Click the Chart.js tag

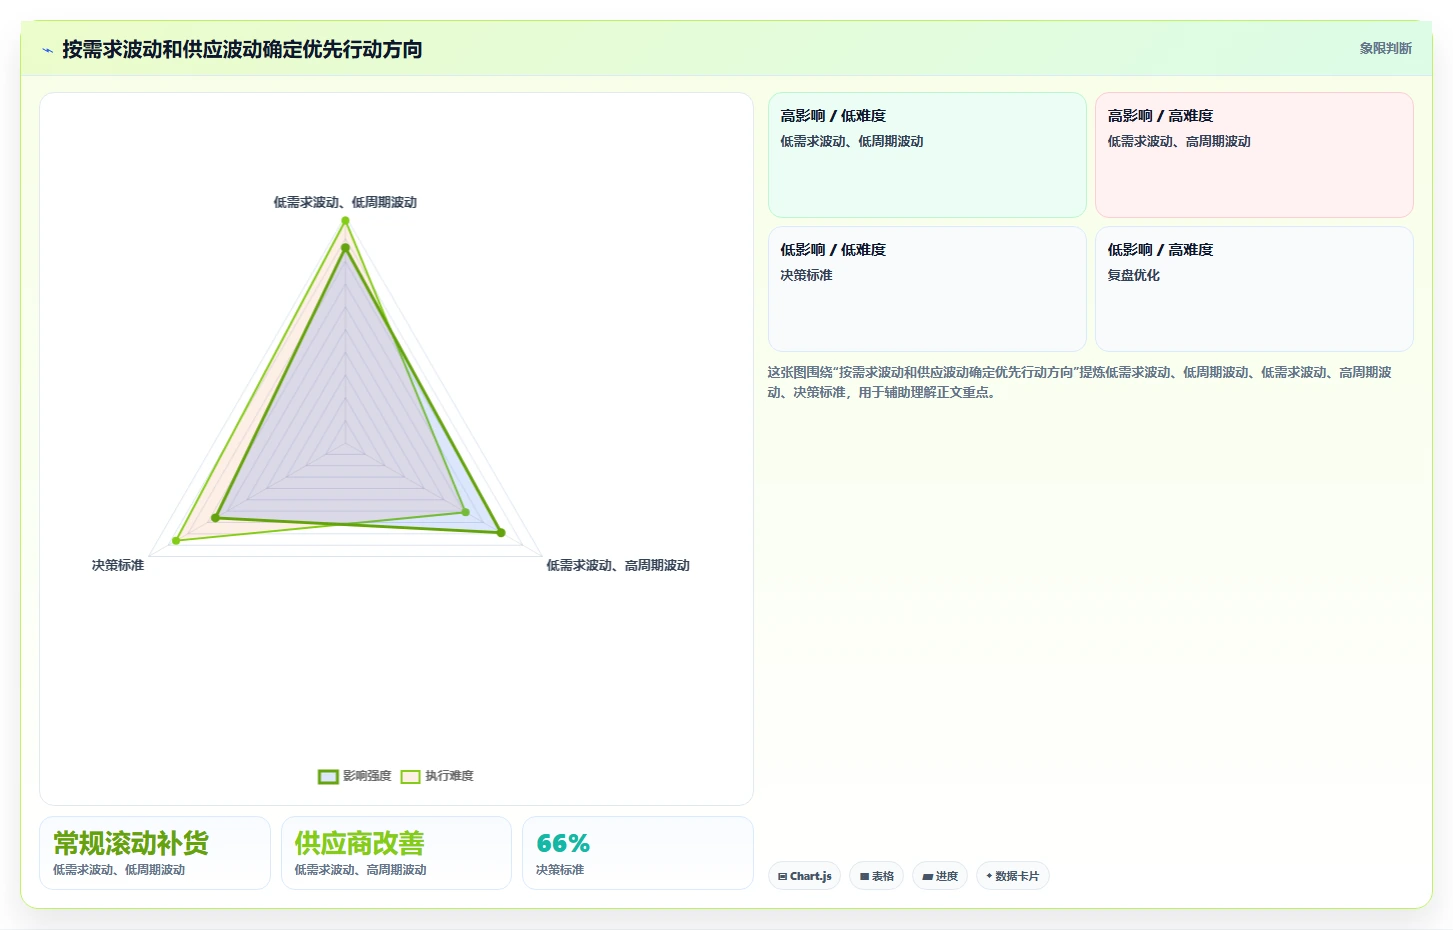tap(805, 876)
